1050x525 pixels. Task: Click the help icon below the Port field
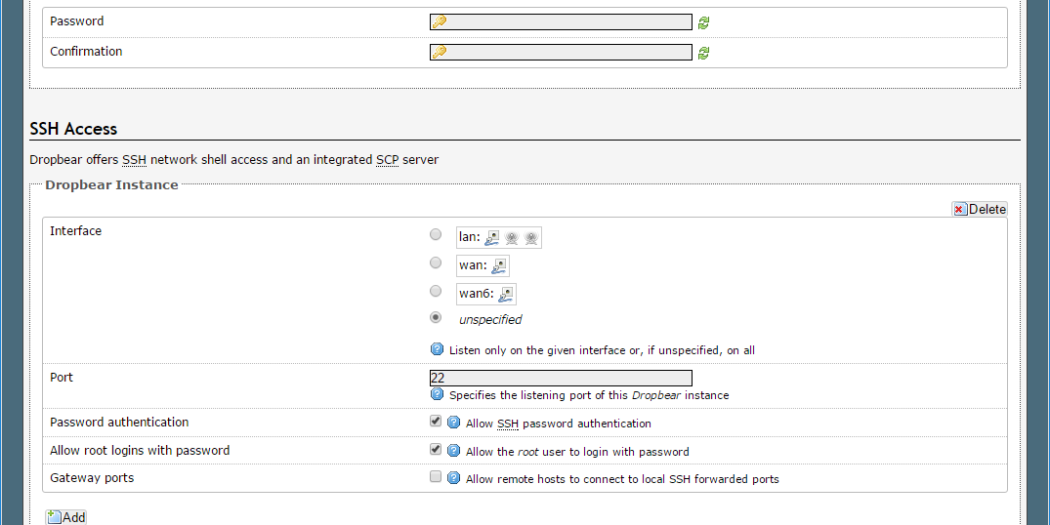point(437,395)
